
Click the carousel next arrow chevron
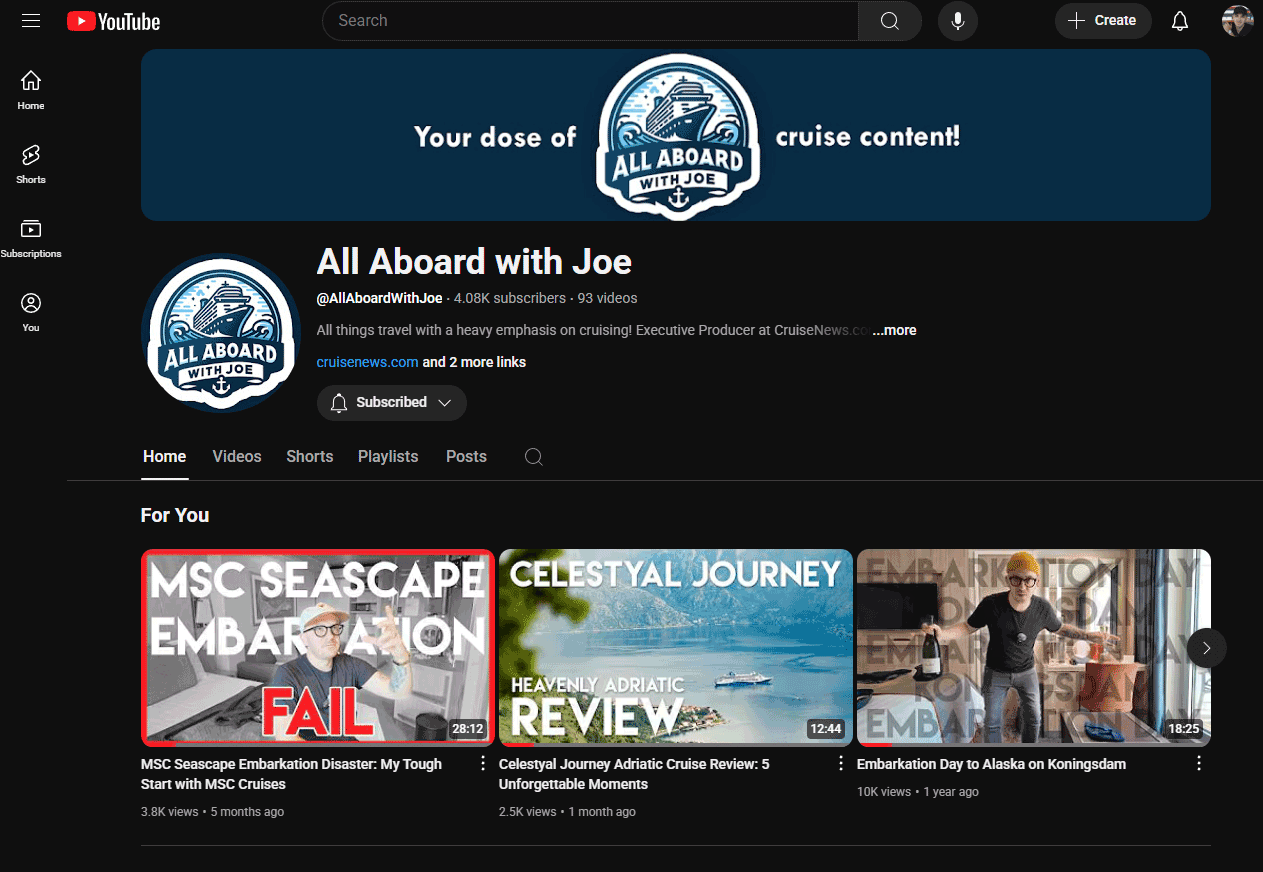(x=1206, y=648)
